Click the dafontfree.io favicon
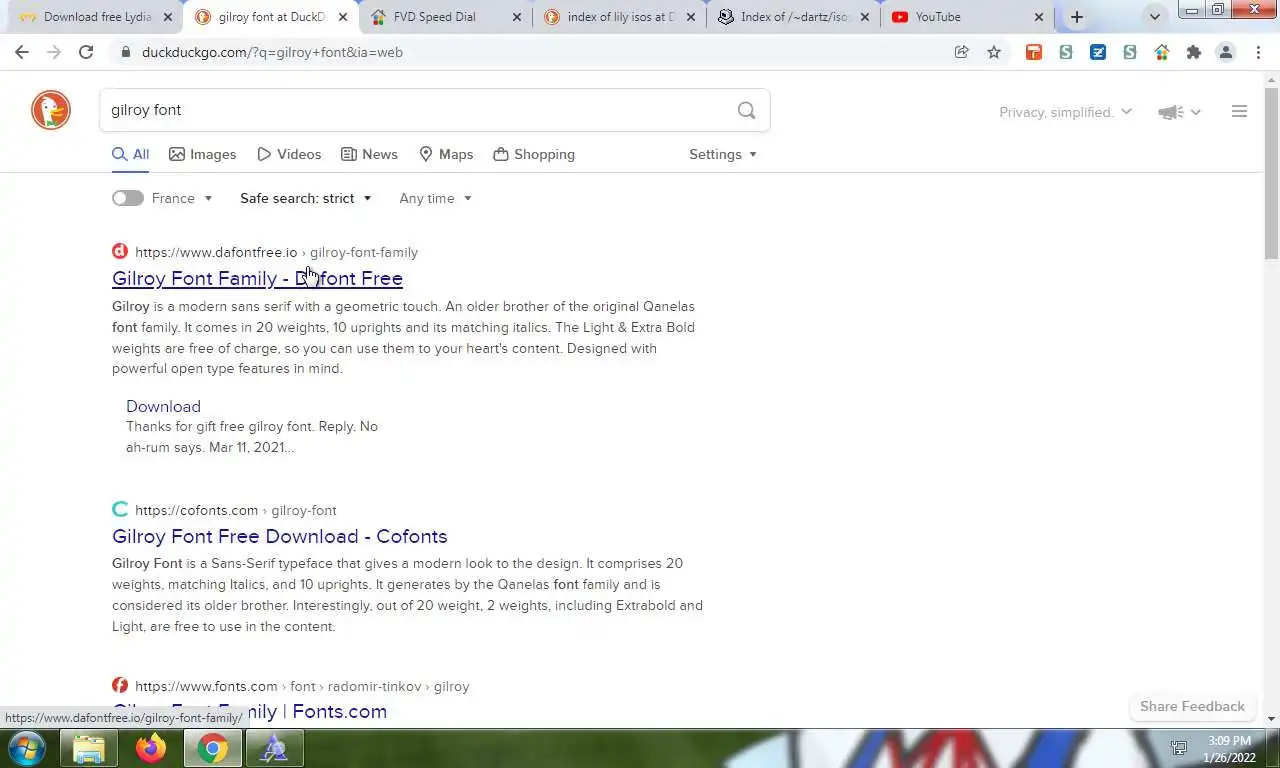This screenshot has width=1280, height=768. 120,251
